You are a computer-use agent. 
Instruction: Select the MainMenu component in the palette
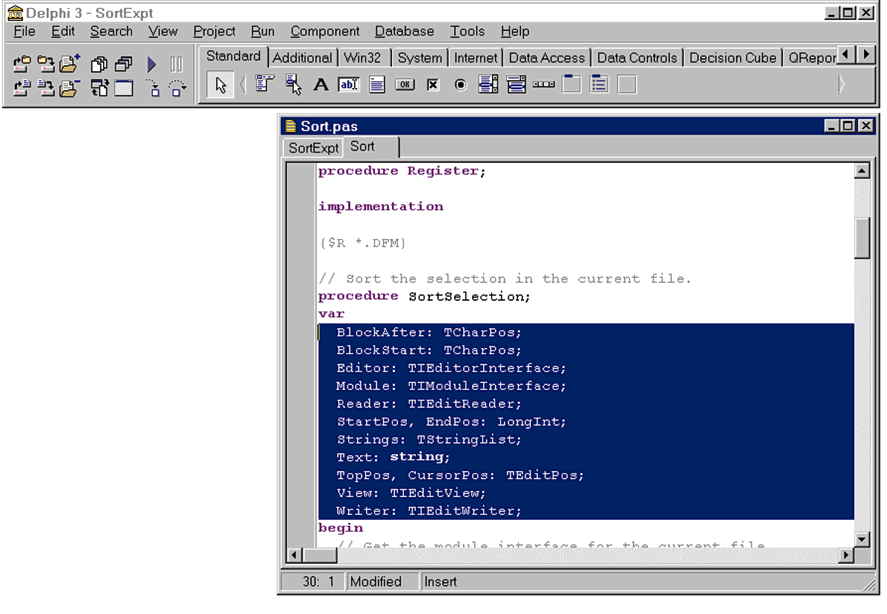(264, 85)
